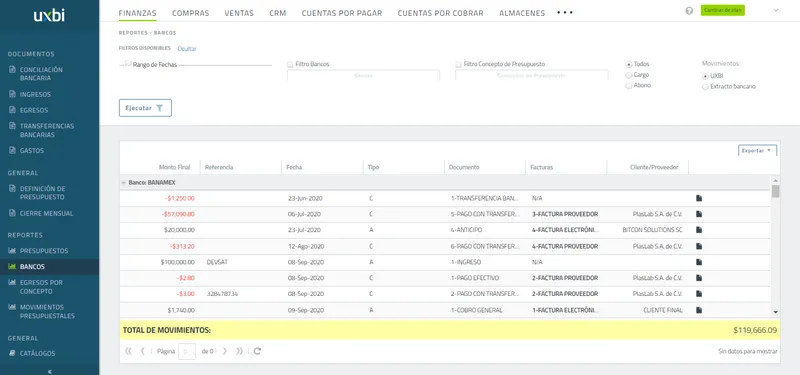
Task: Open document icon for 23-Jun-2020 row
Action: click(x=699, y=198)
